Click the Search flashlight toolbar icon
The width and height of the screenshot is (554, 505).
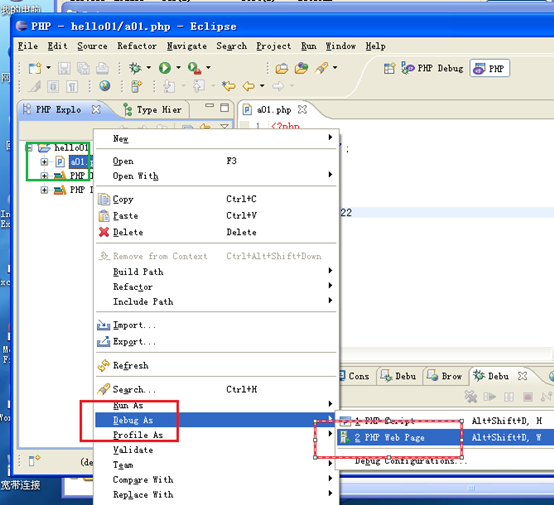(x=322, y=68)
